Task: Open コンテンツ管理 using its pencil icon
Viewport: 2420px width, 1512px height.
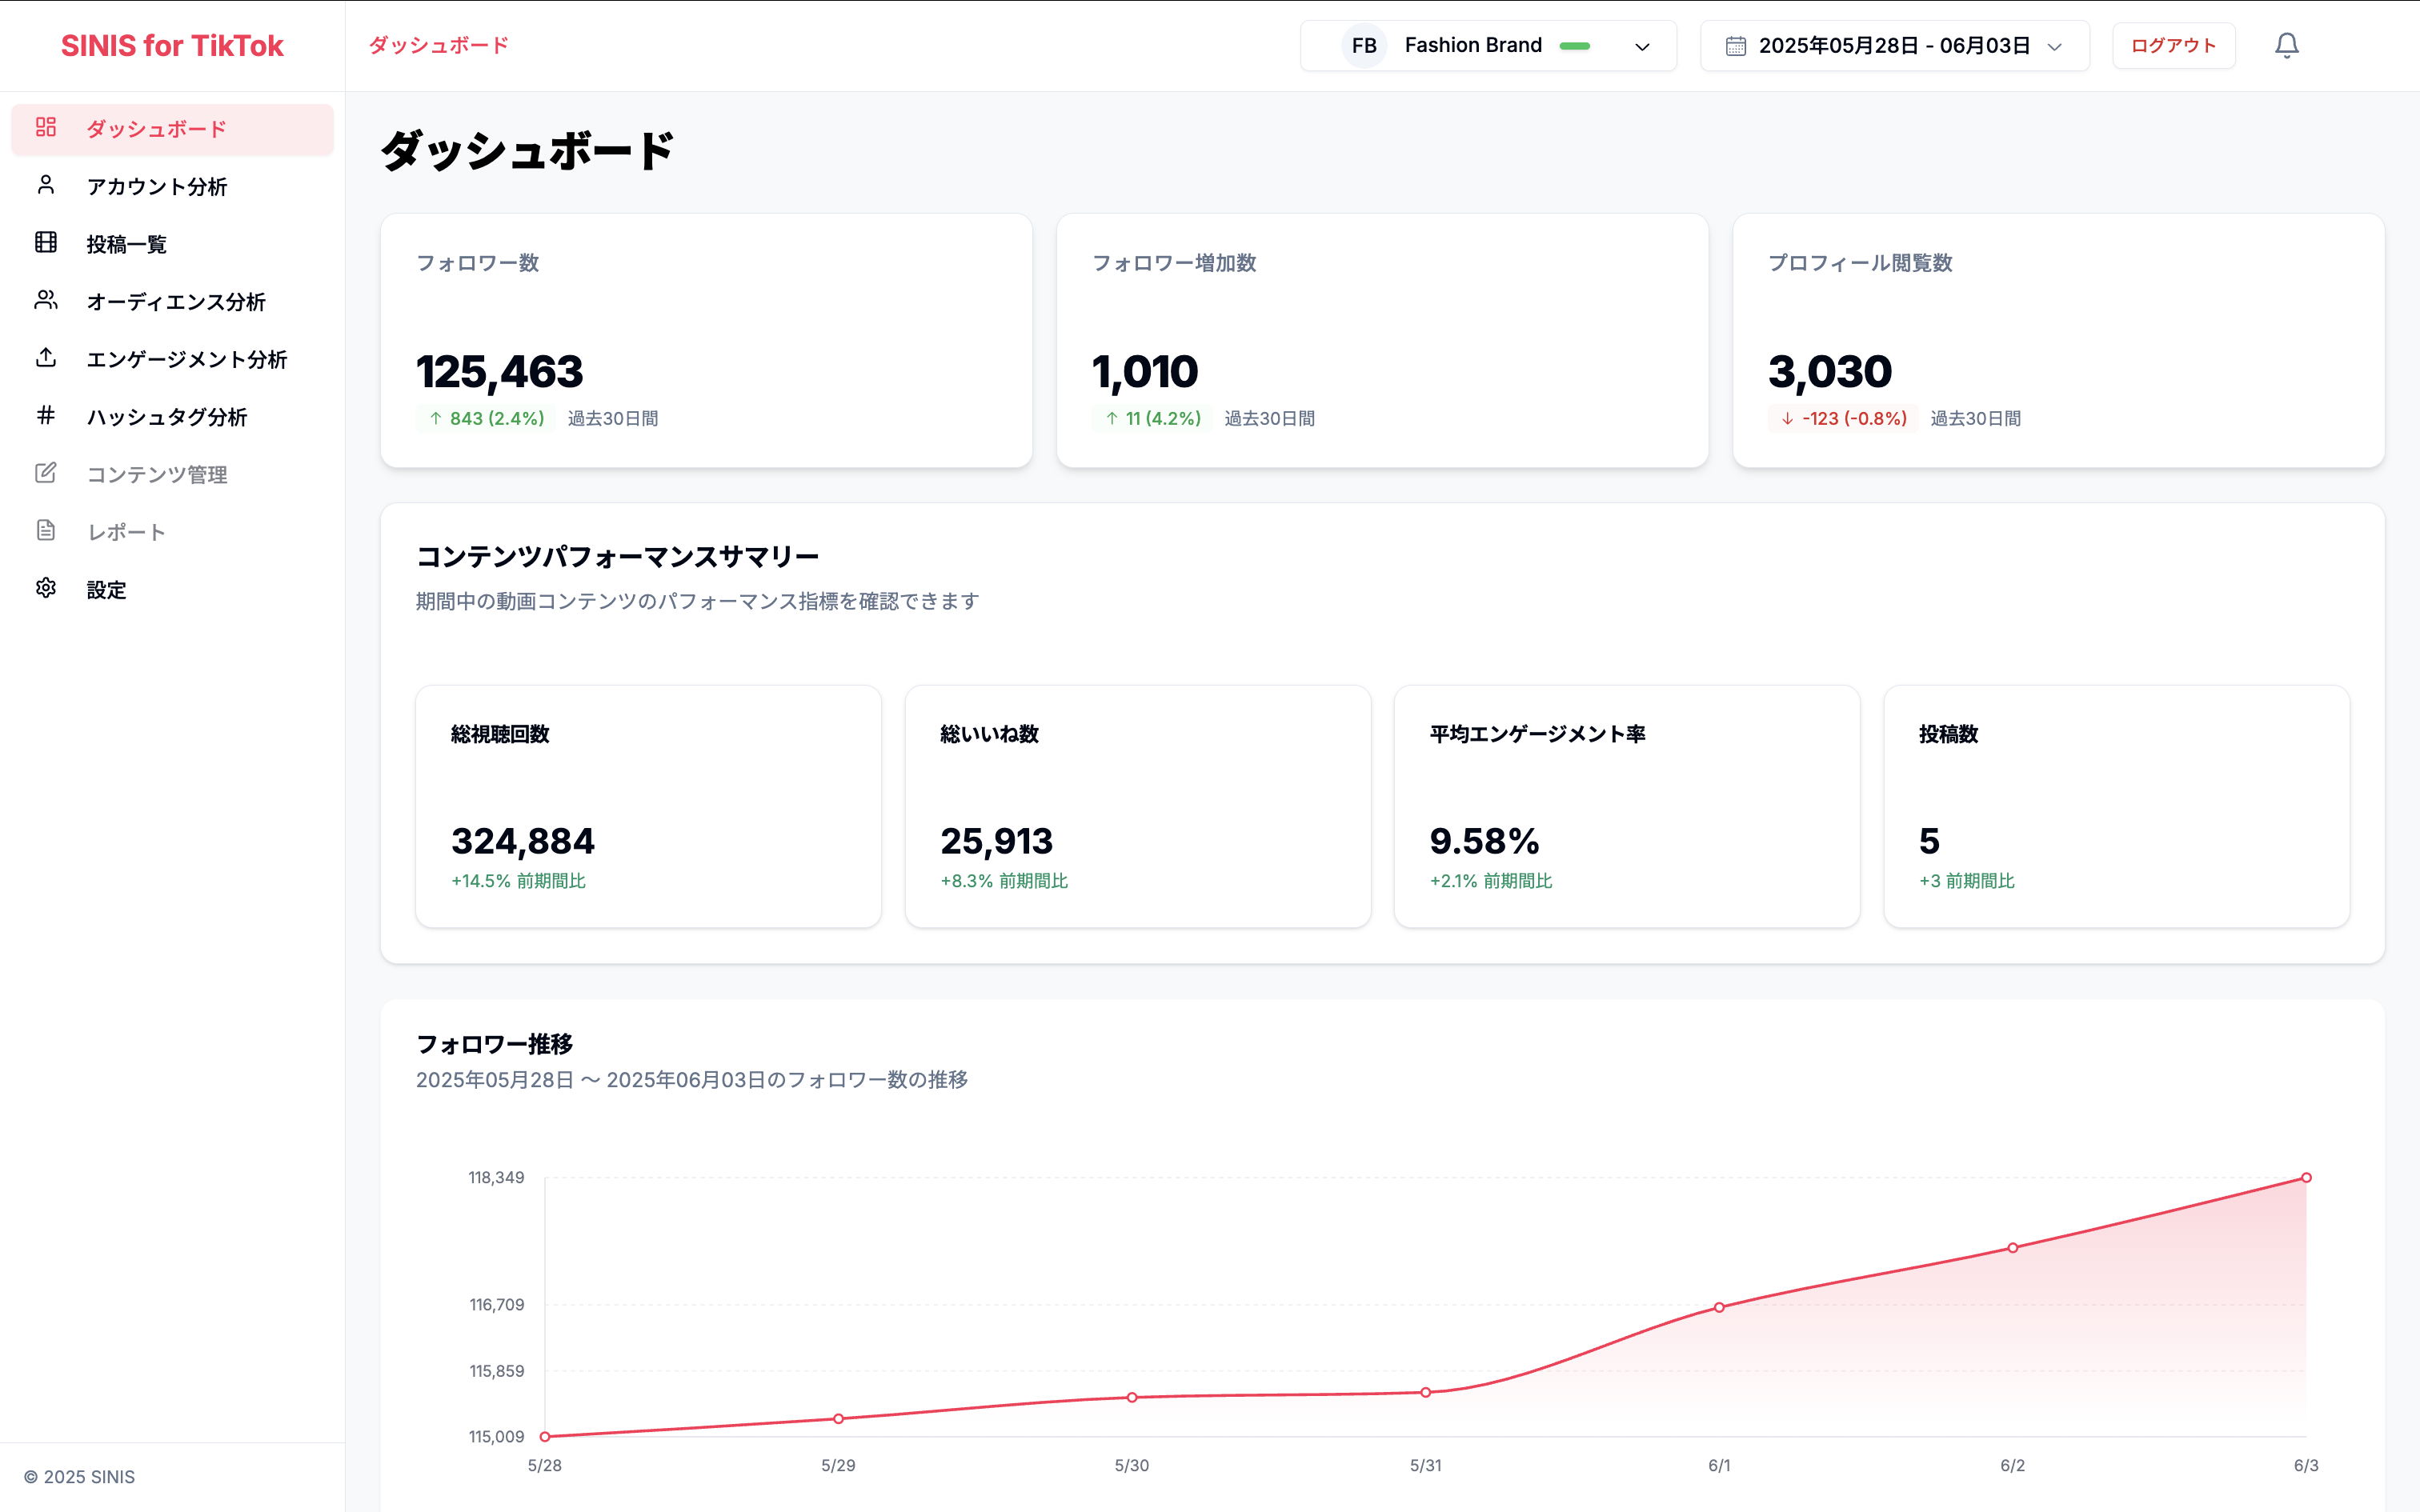Action: 46,473
